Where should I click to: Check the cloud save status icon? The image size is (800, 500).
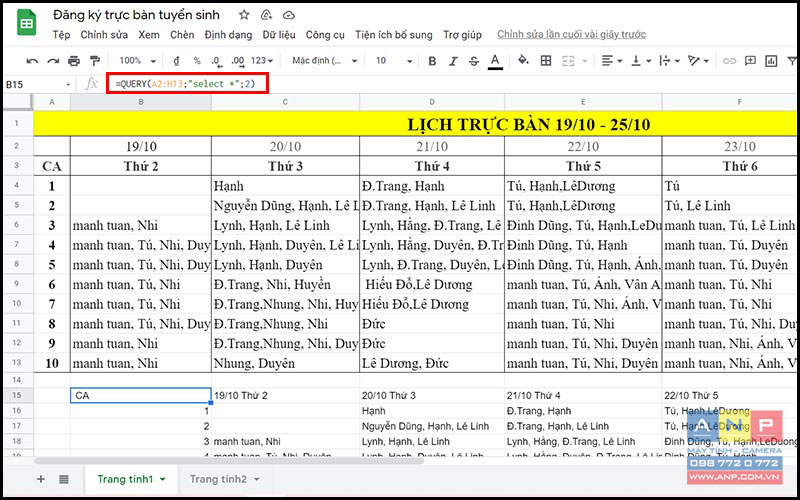289,15
